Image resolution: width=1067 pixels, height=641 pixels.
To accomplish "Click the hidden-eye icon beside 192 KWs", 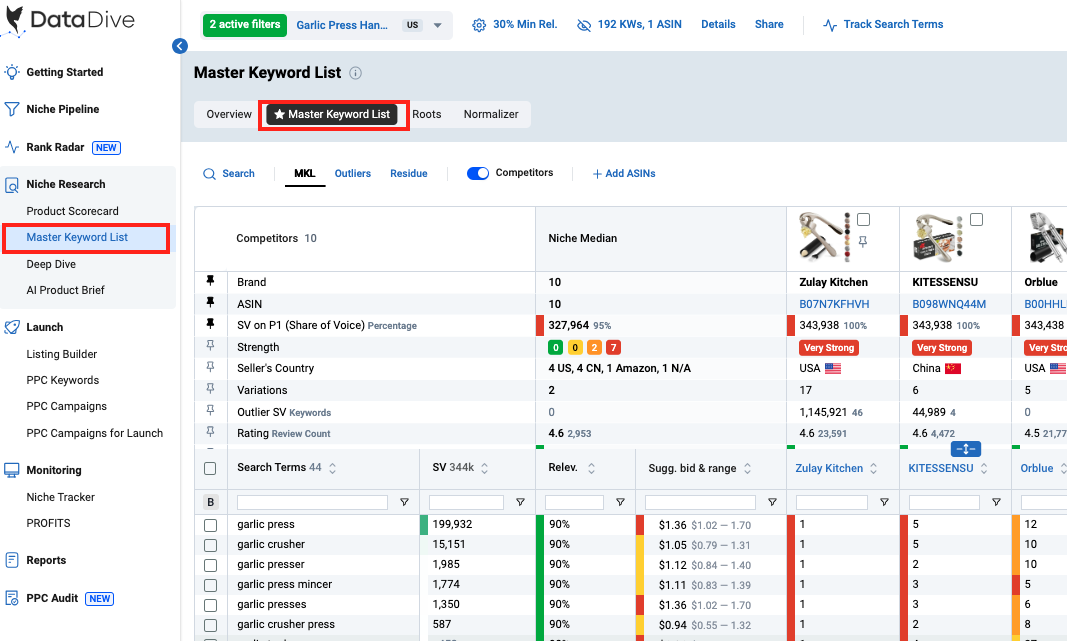I will pos(584,25).
